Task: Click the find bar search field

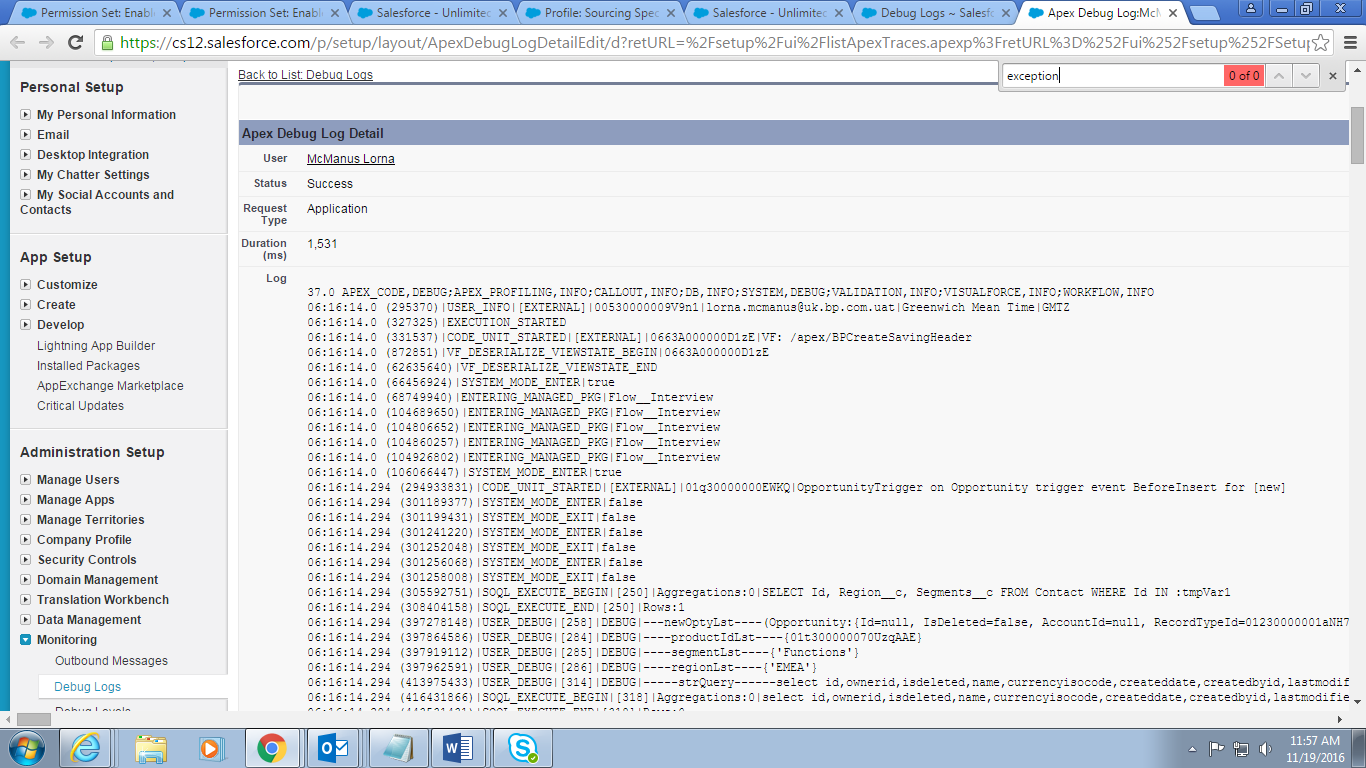Action: click(x=1112, y=75)
